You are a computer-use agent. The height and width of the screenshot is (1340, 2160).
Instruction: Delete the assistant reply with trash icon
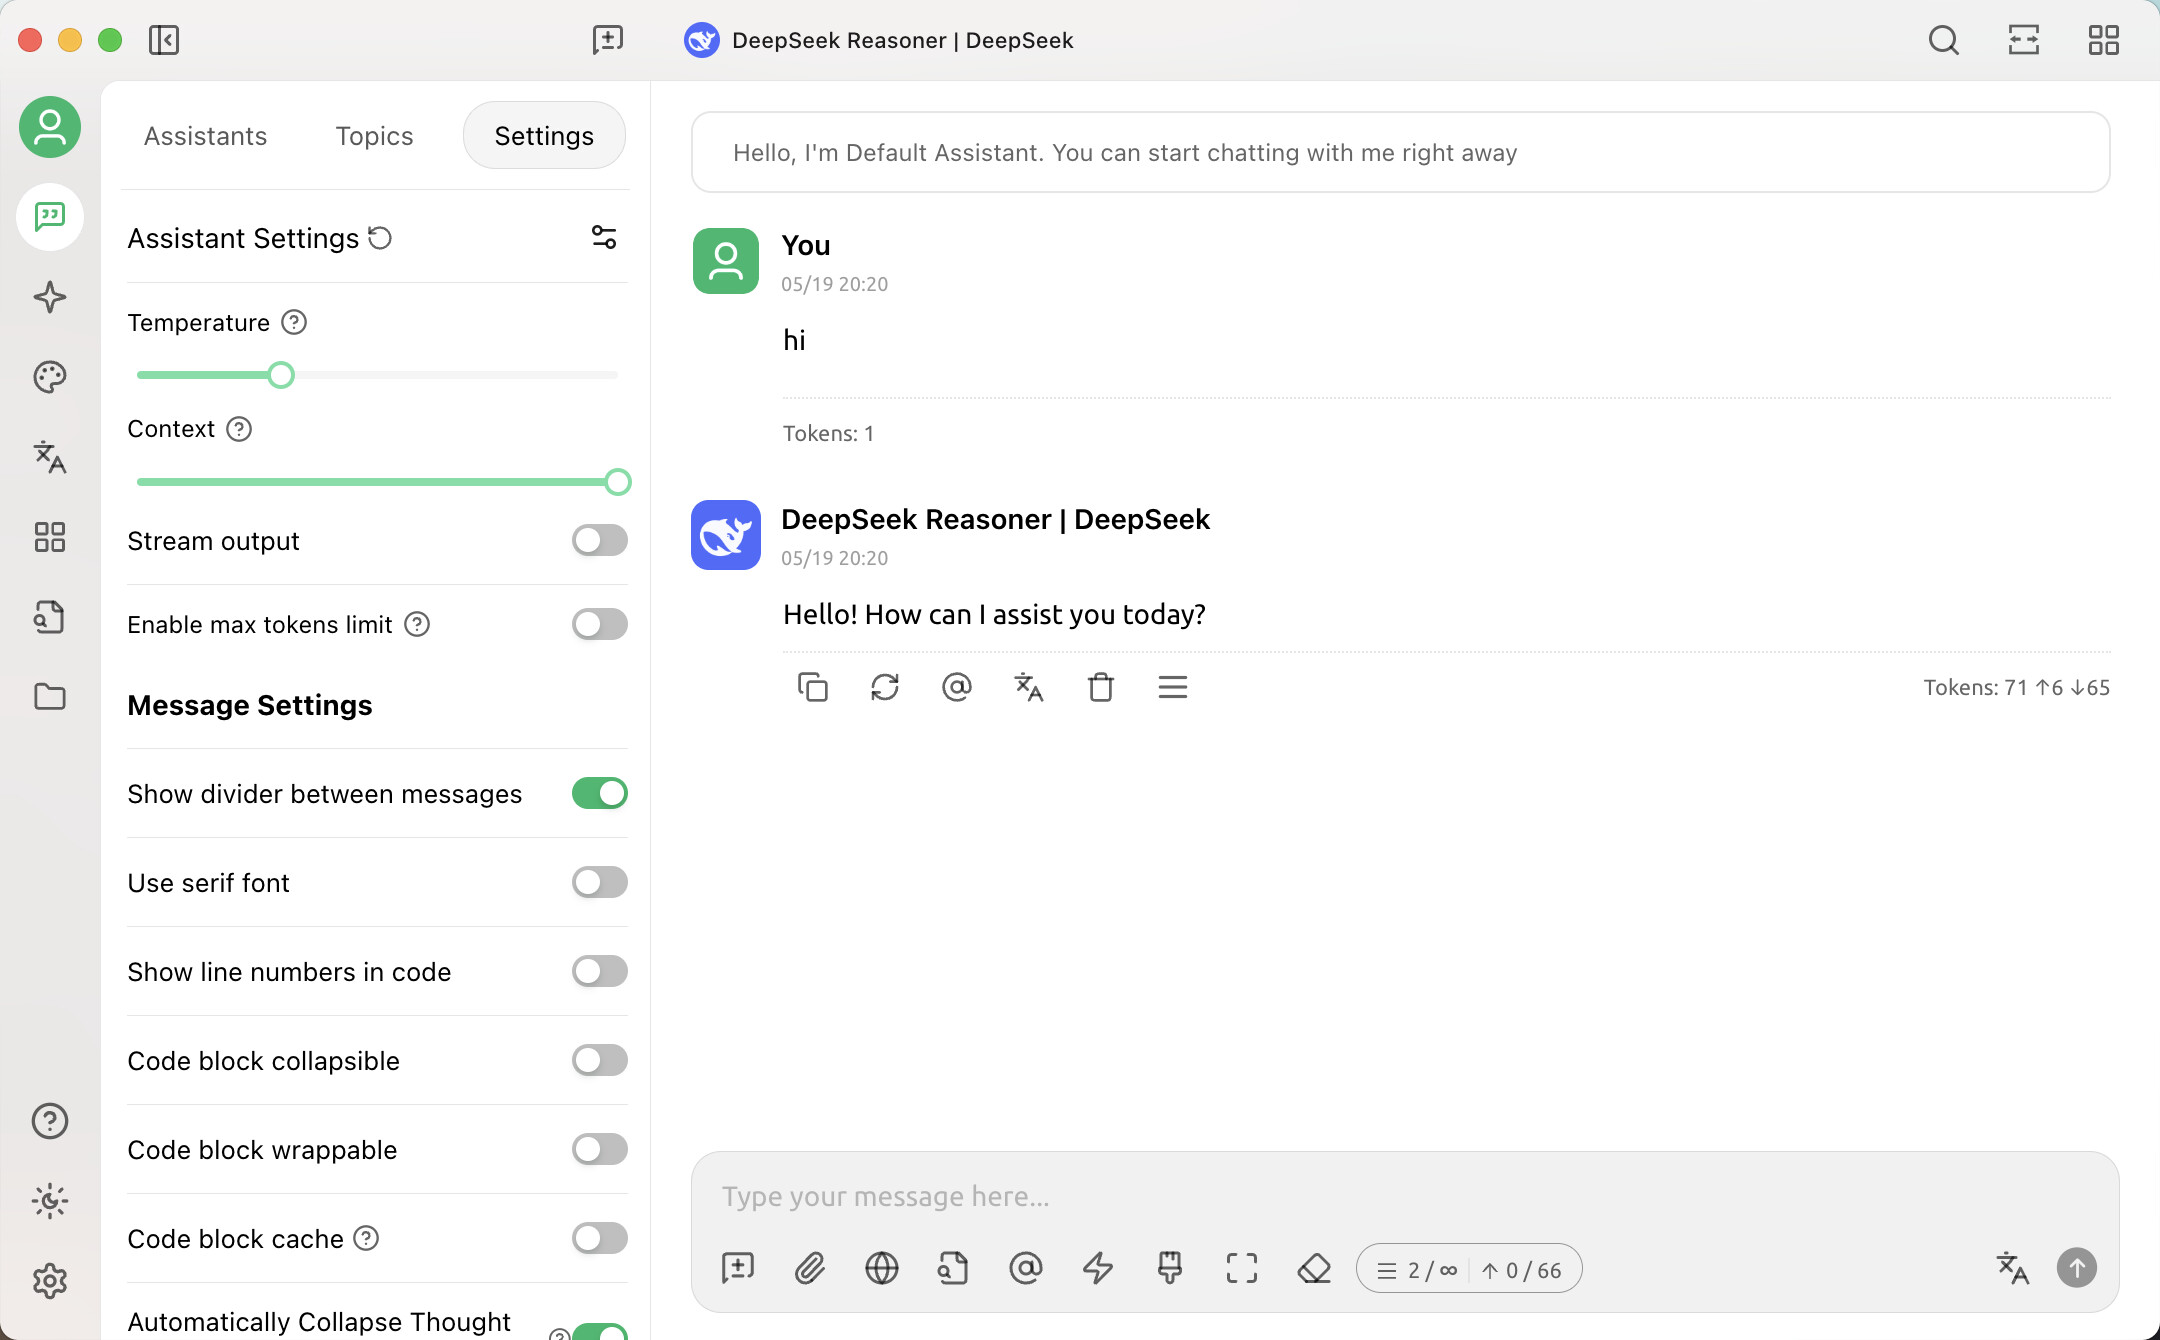(1100, 687)
